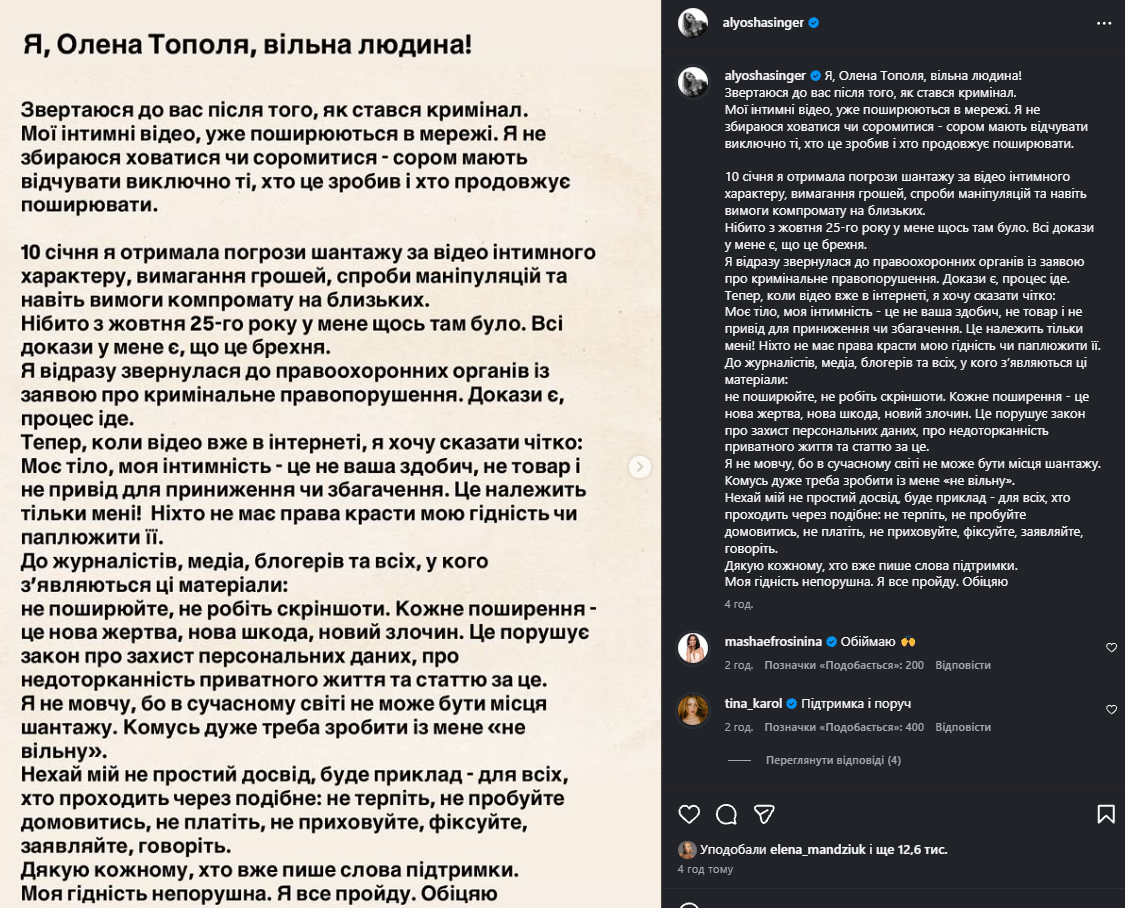
Task: Reply to tina_karol's comment via 'Відповісти'
Action: tap(963, 727)
